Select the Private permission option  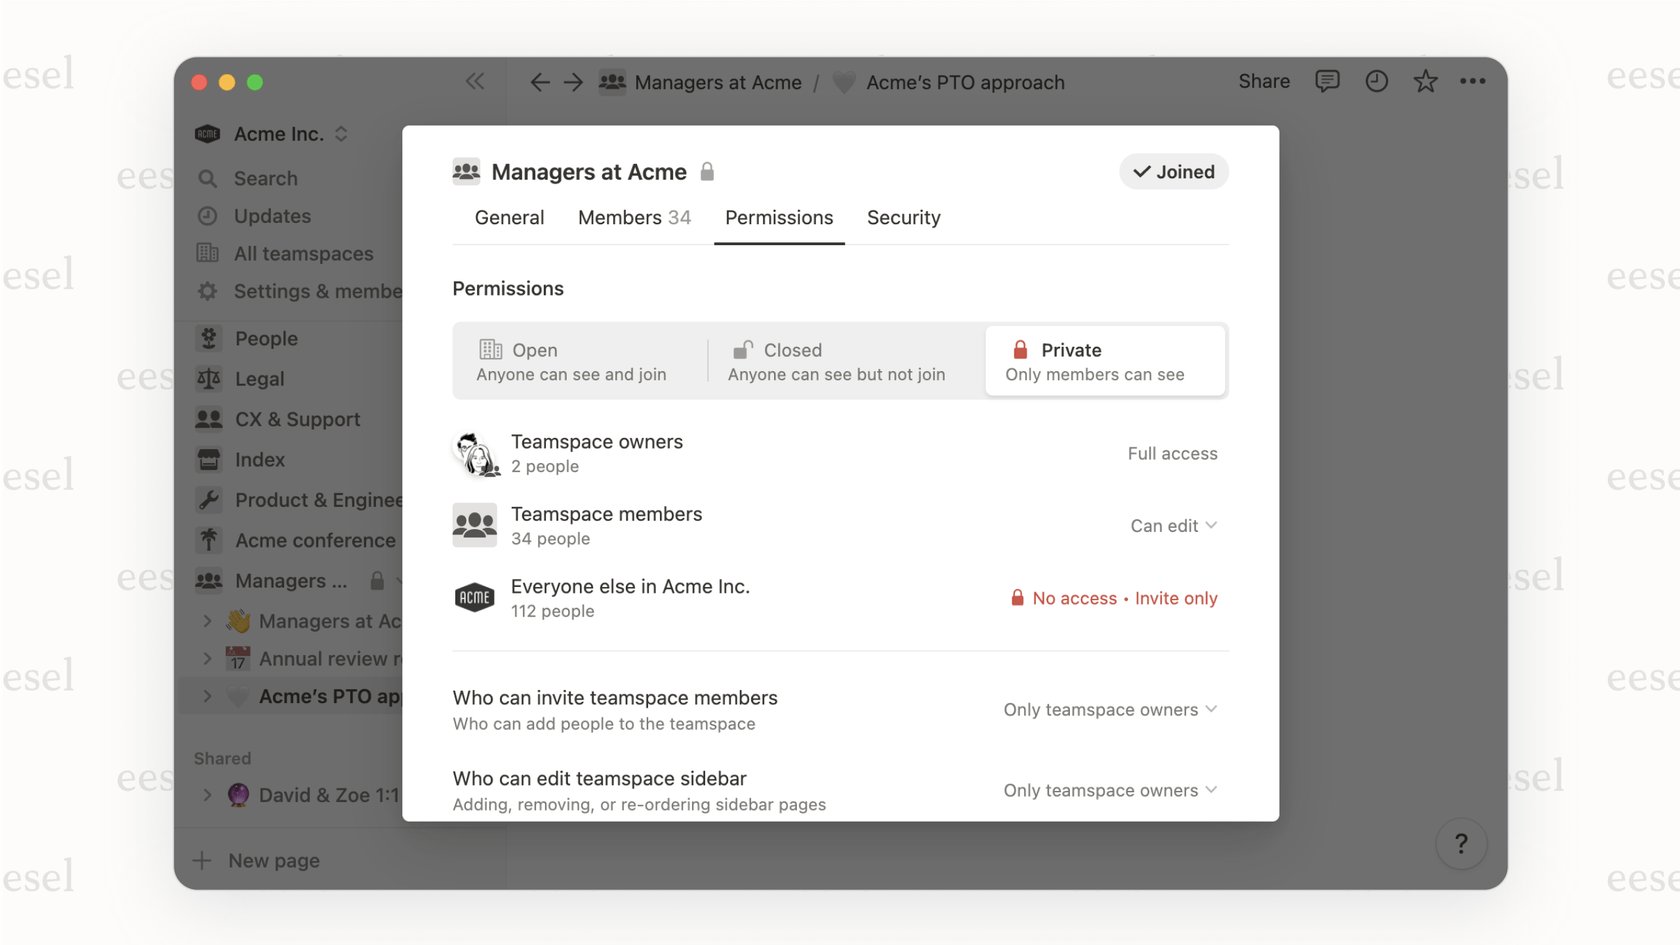[1105, 360]
